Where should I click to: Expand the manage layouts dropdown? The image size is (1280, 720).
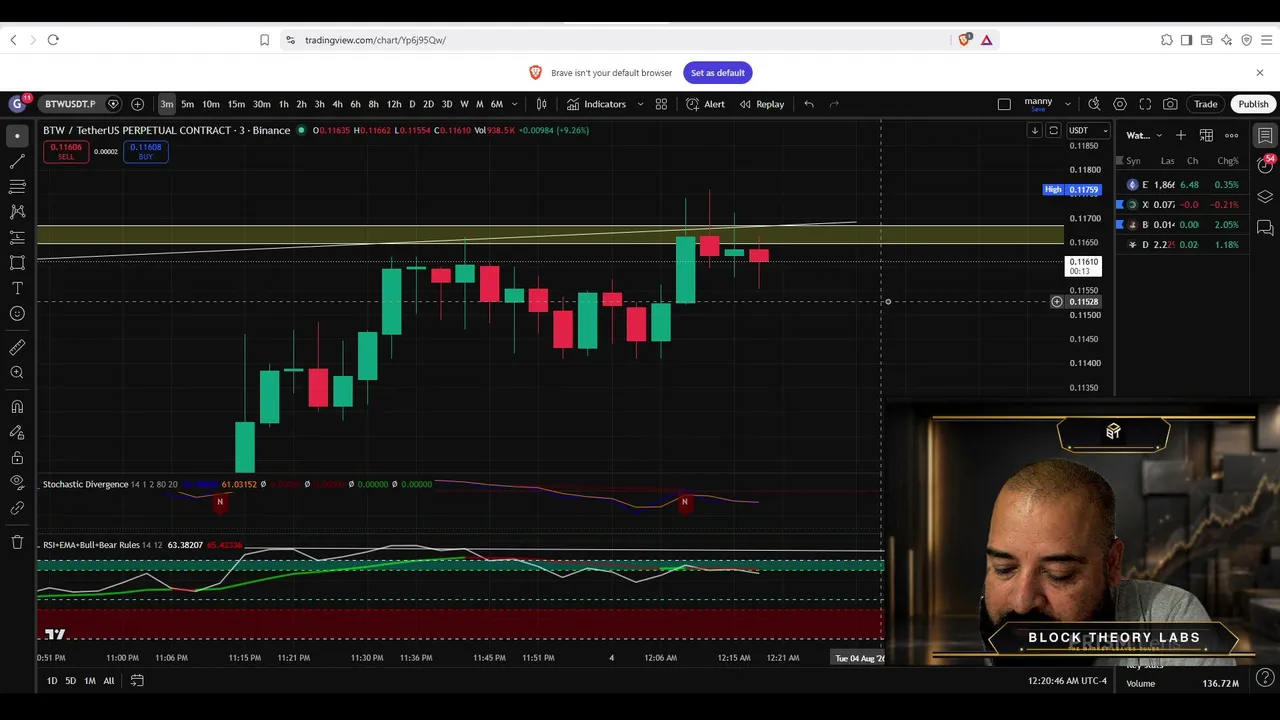[1068, 104]
